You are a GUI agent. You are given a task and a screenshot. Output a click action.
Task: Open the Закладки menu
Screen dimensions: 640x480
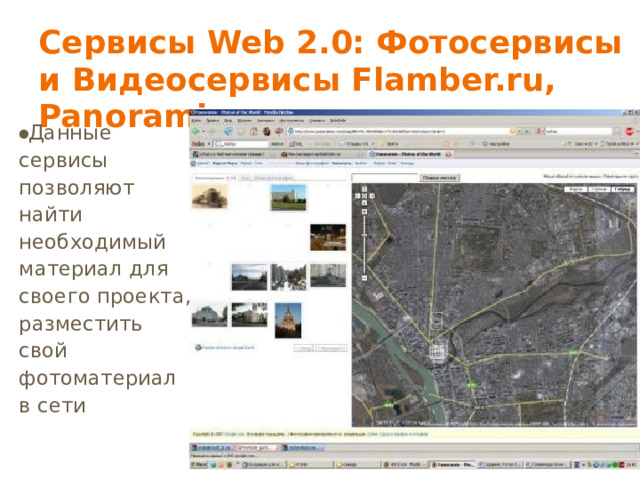(265, 121)
